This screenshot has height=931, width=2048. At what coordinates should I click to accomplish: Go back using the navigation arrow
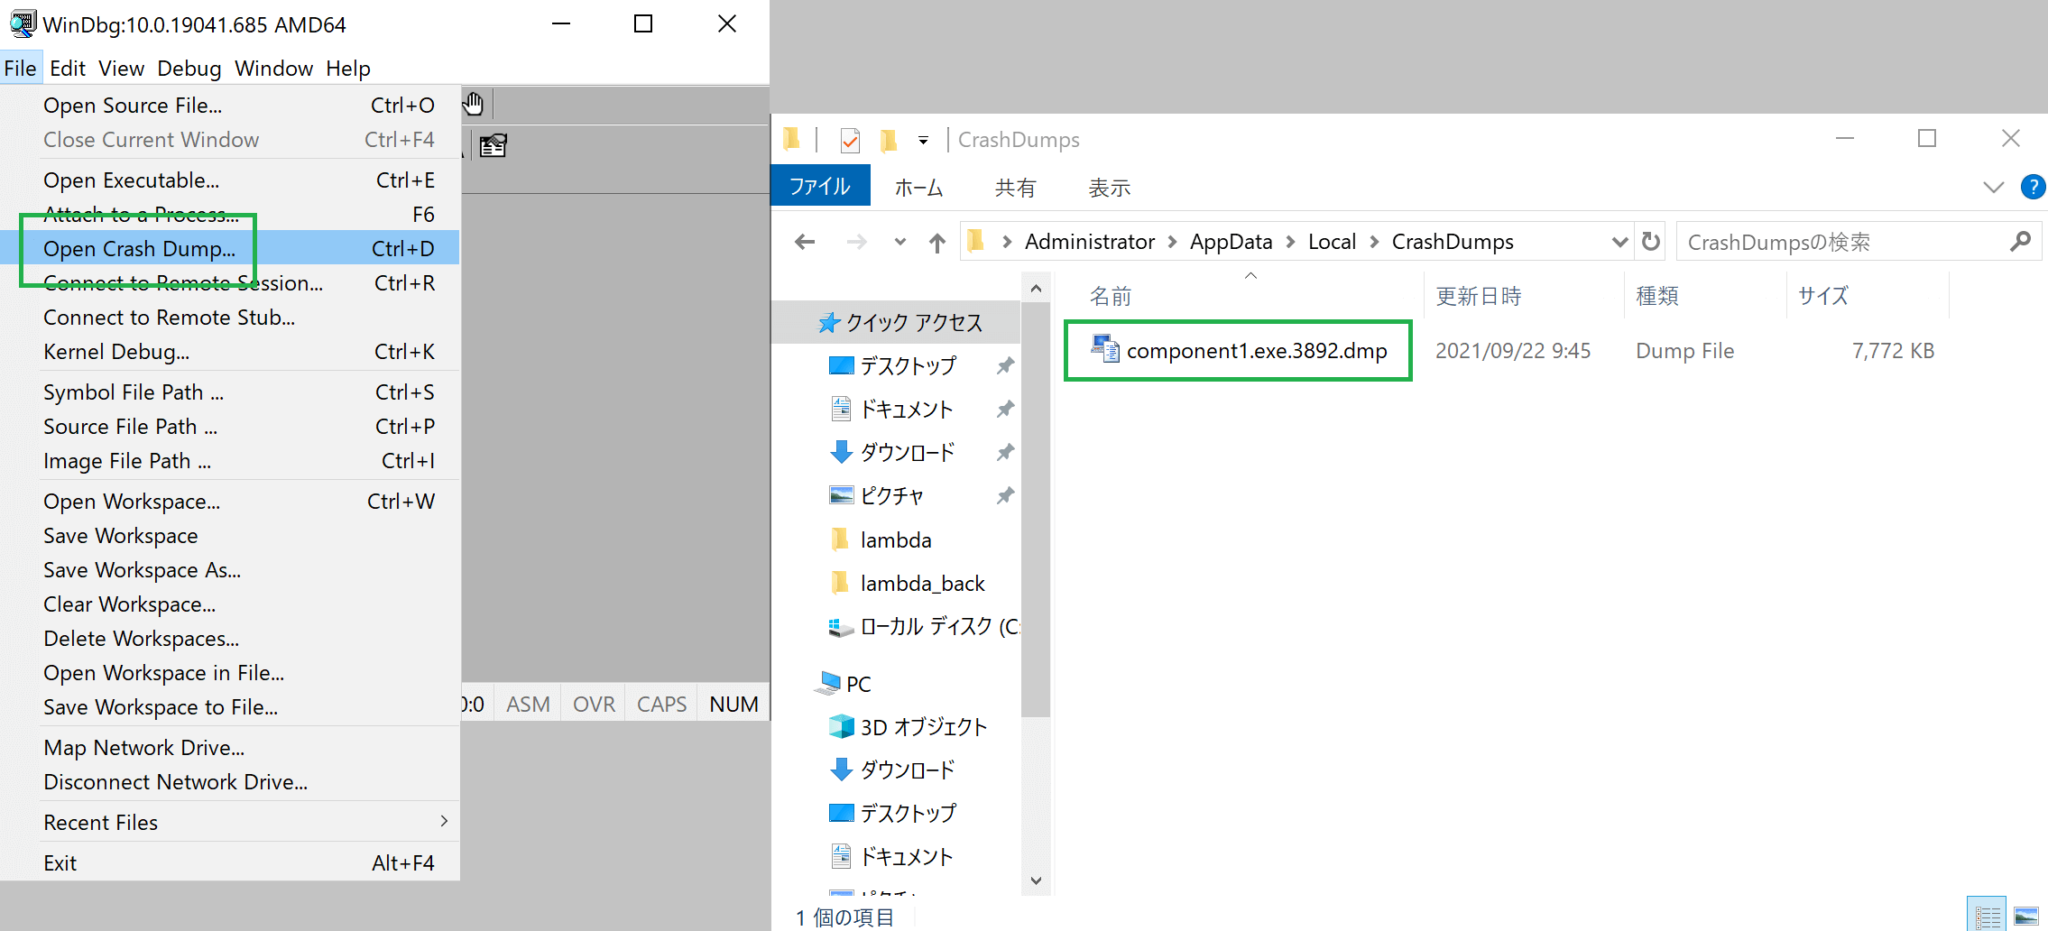click(804, 241)
